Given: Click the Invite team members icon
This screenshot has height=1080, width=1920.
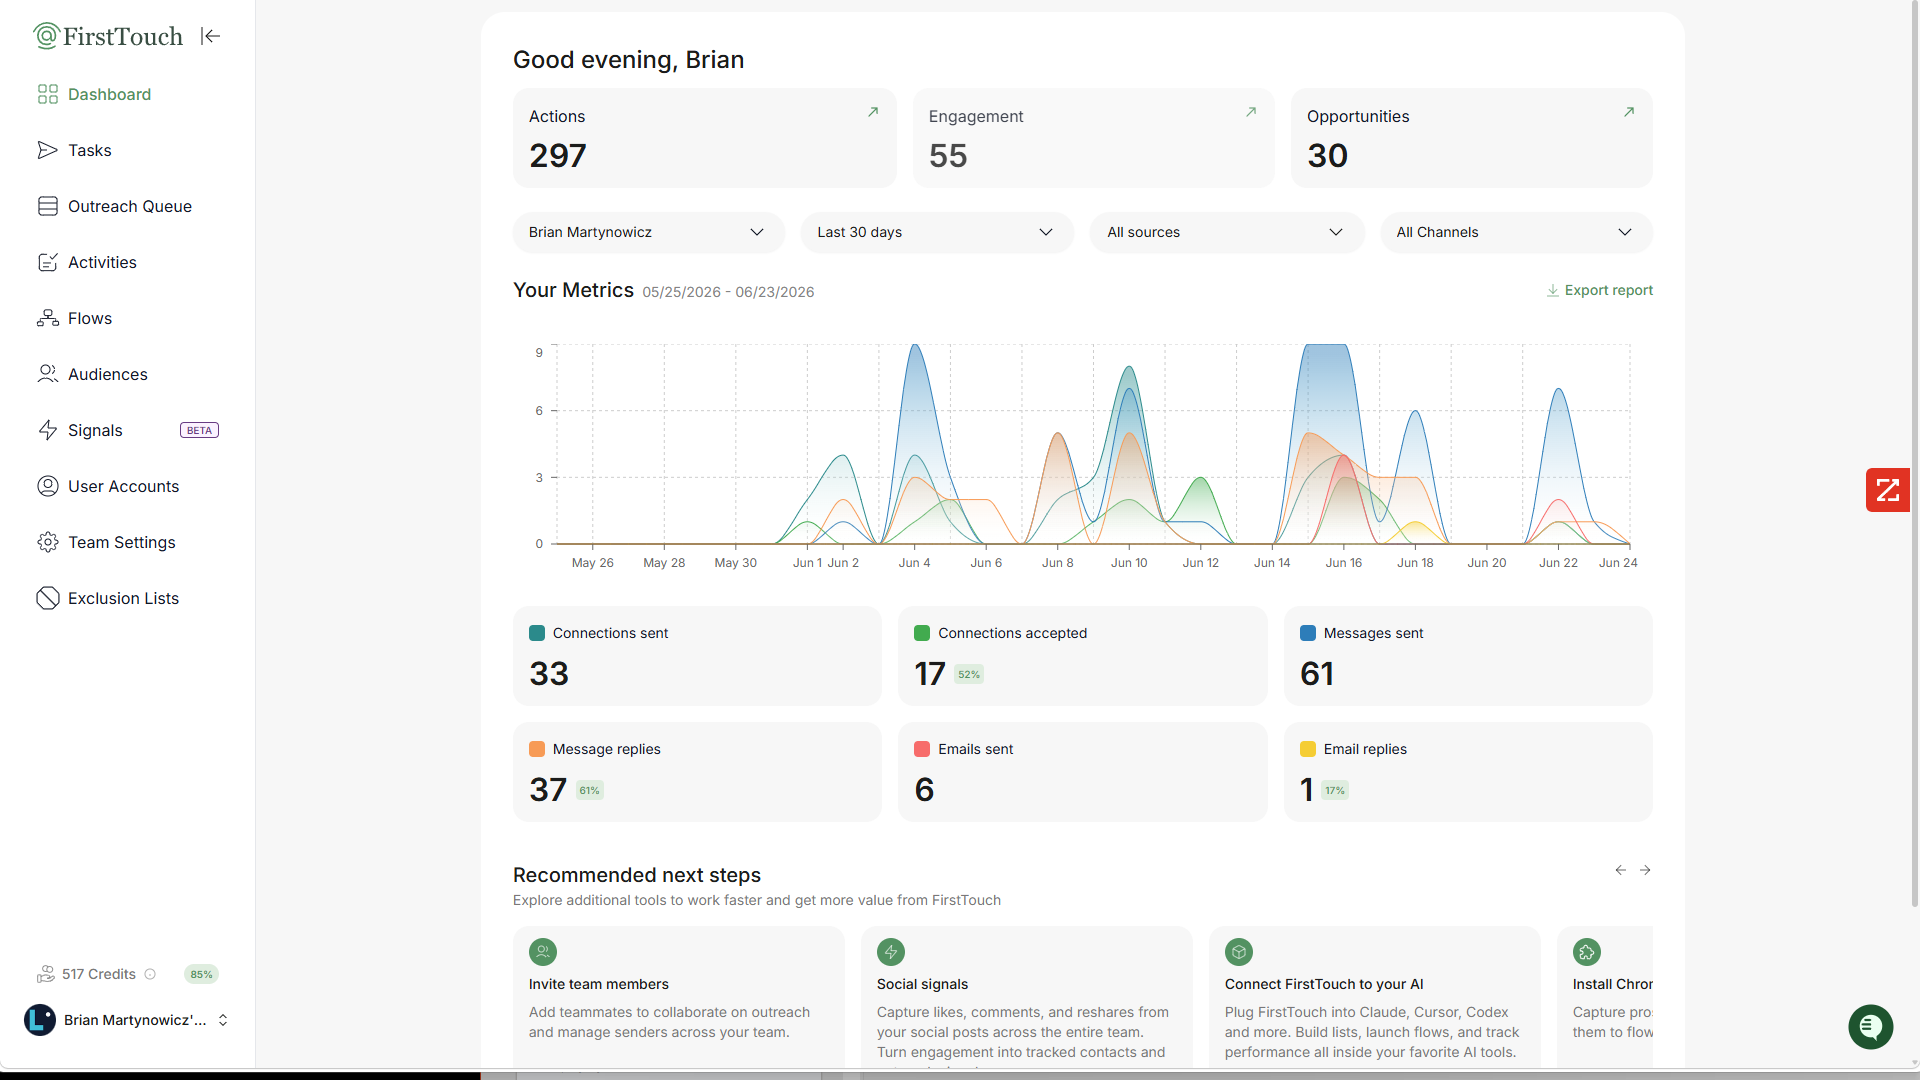Looking at the screenshot, I should 543,952.
